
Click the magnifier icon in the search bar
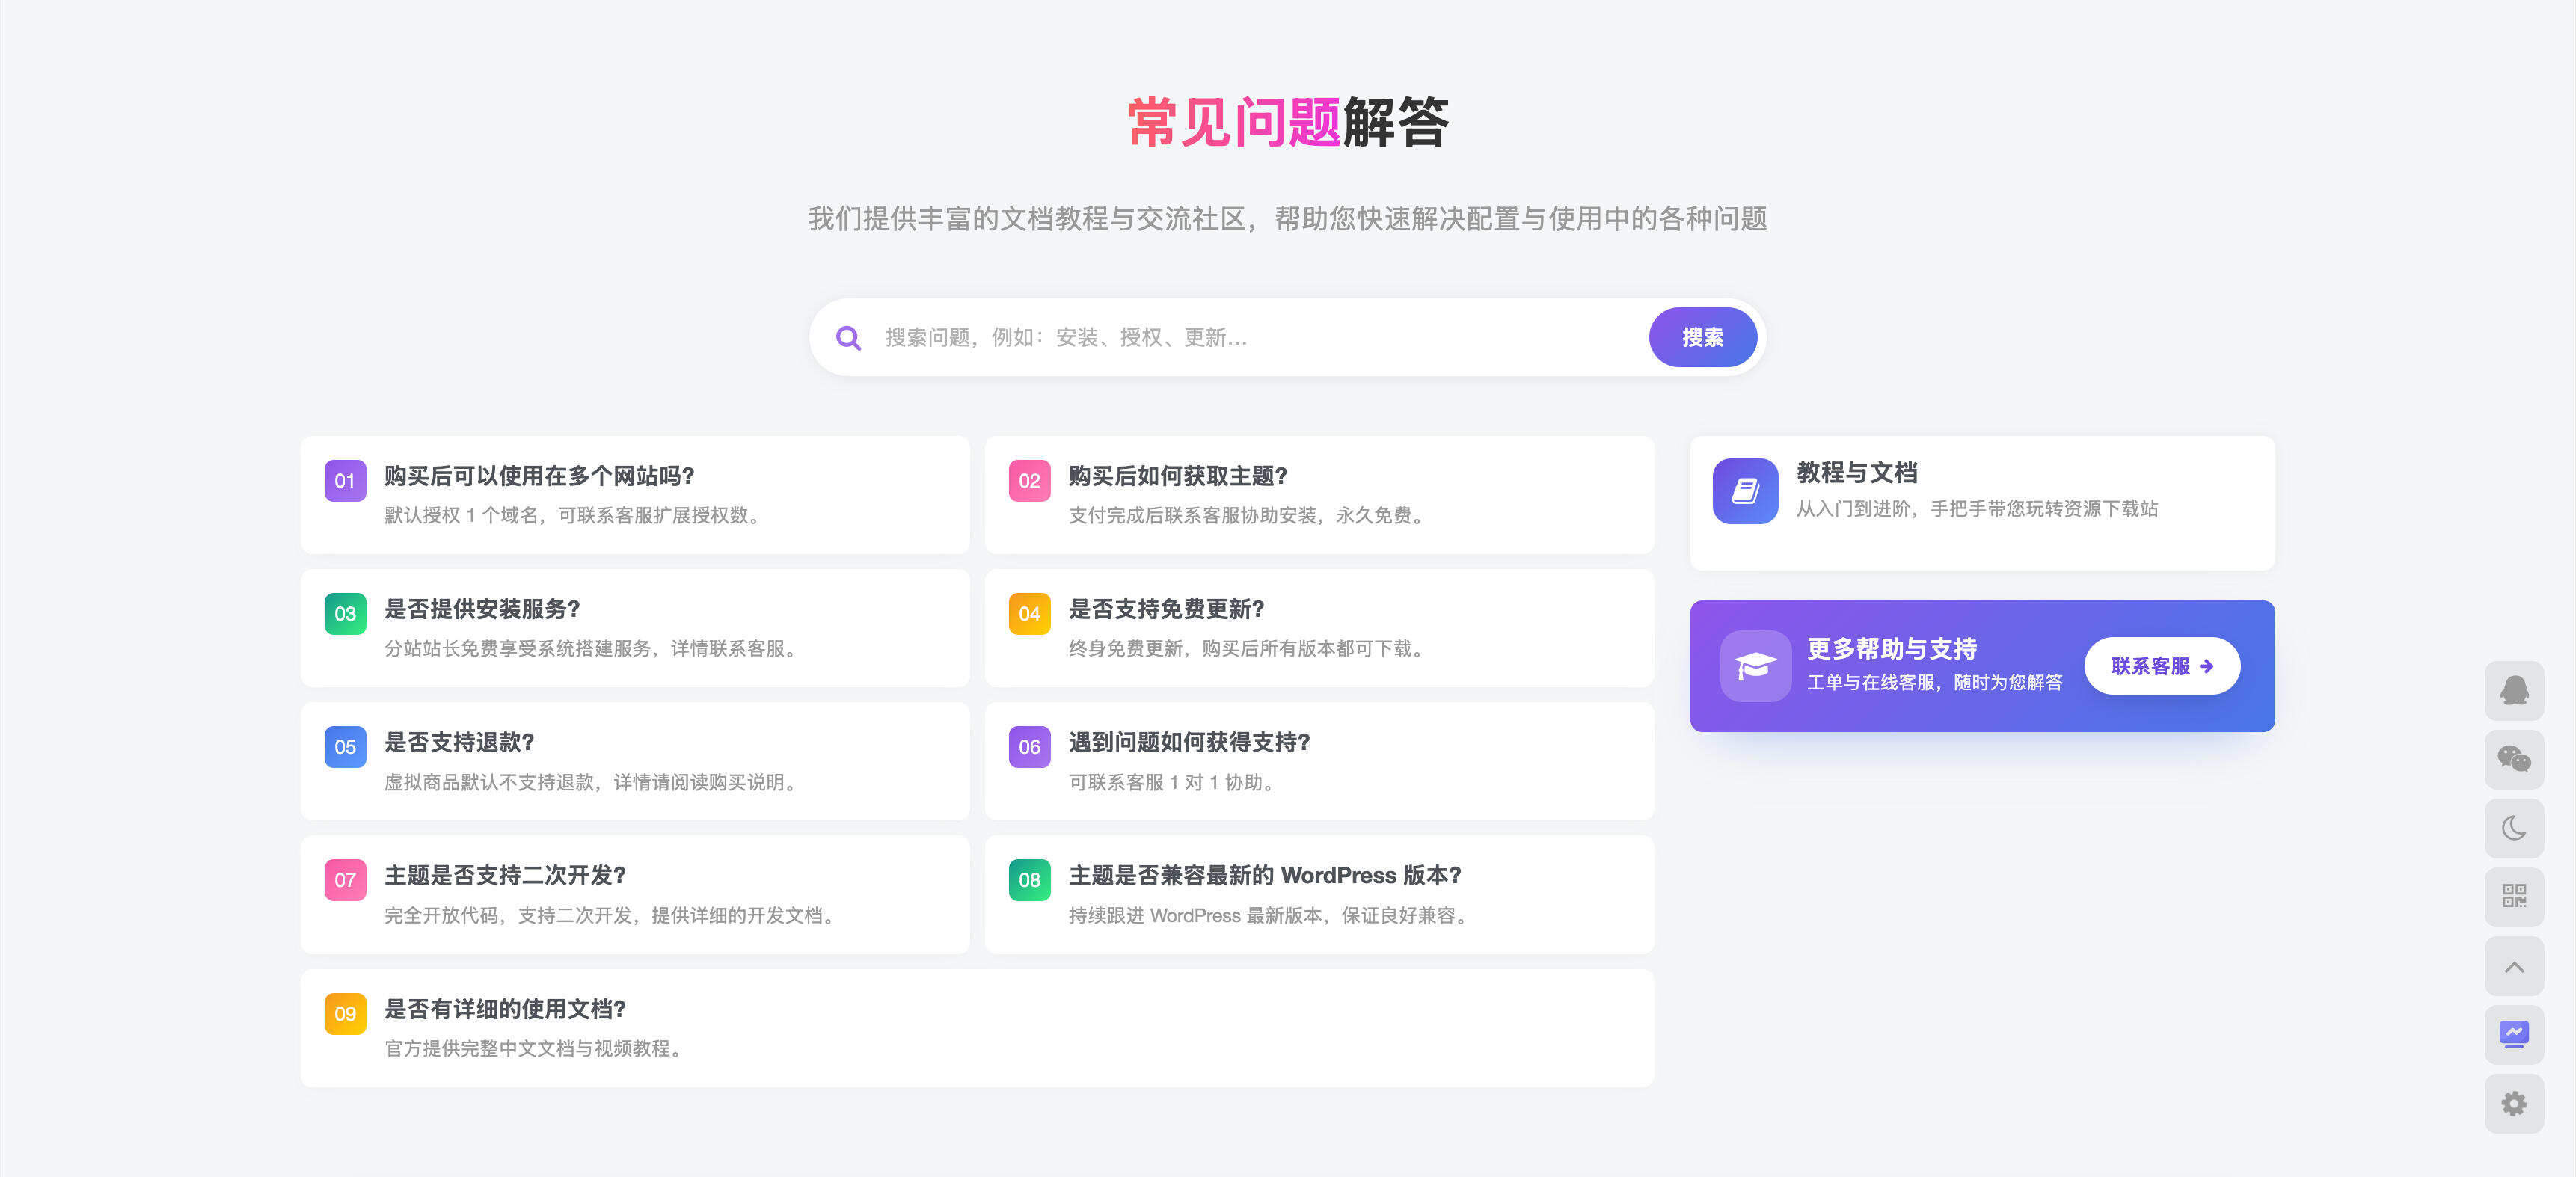[x=848, y=338]
